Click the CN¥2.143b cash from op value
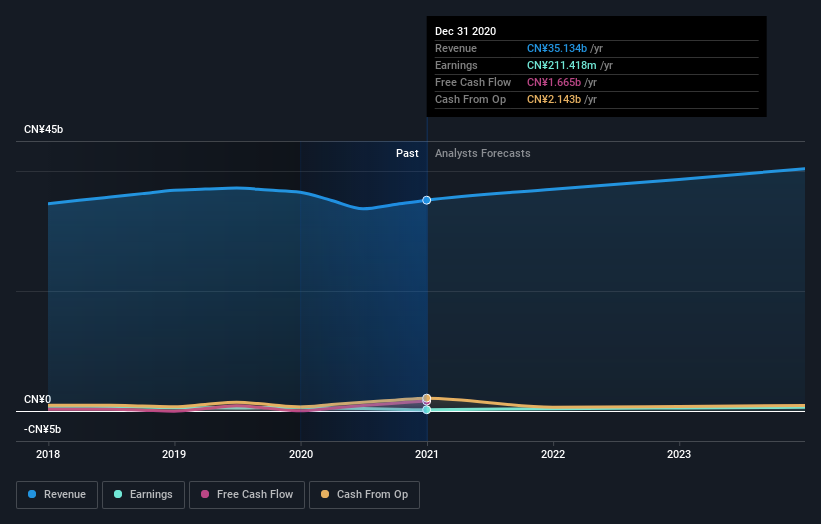Image resolution: width=821 pixels, height=524 pixels. pyautogui.click(x=554, y=99)
